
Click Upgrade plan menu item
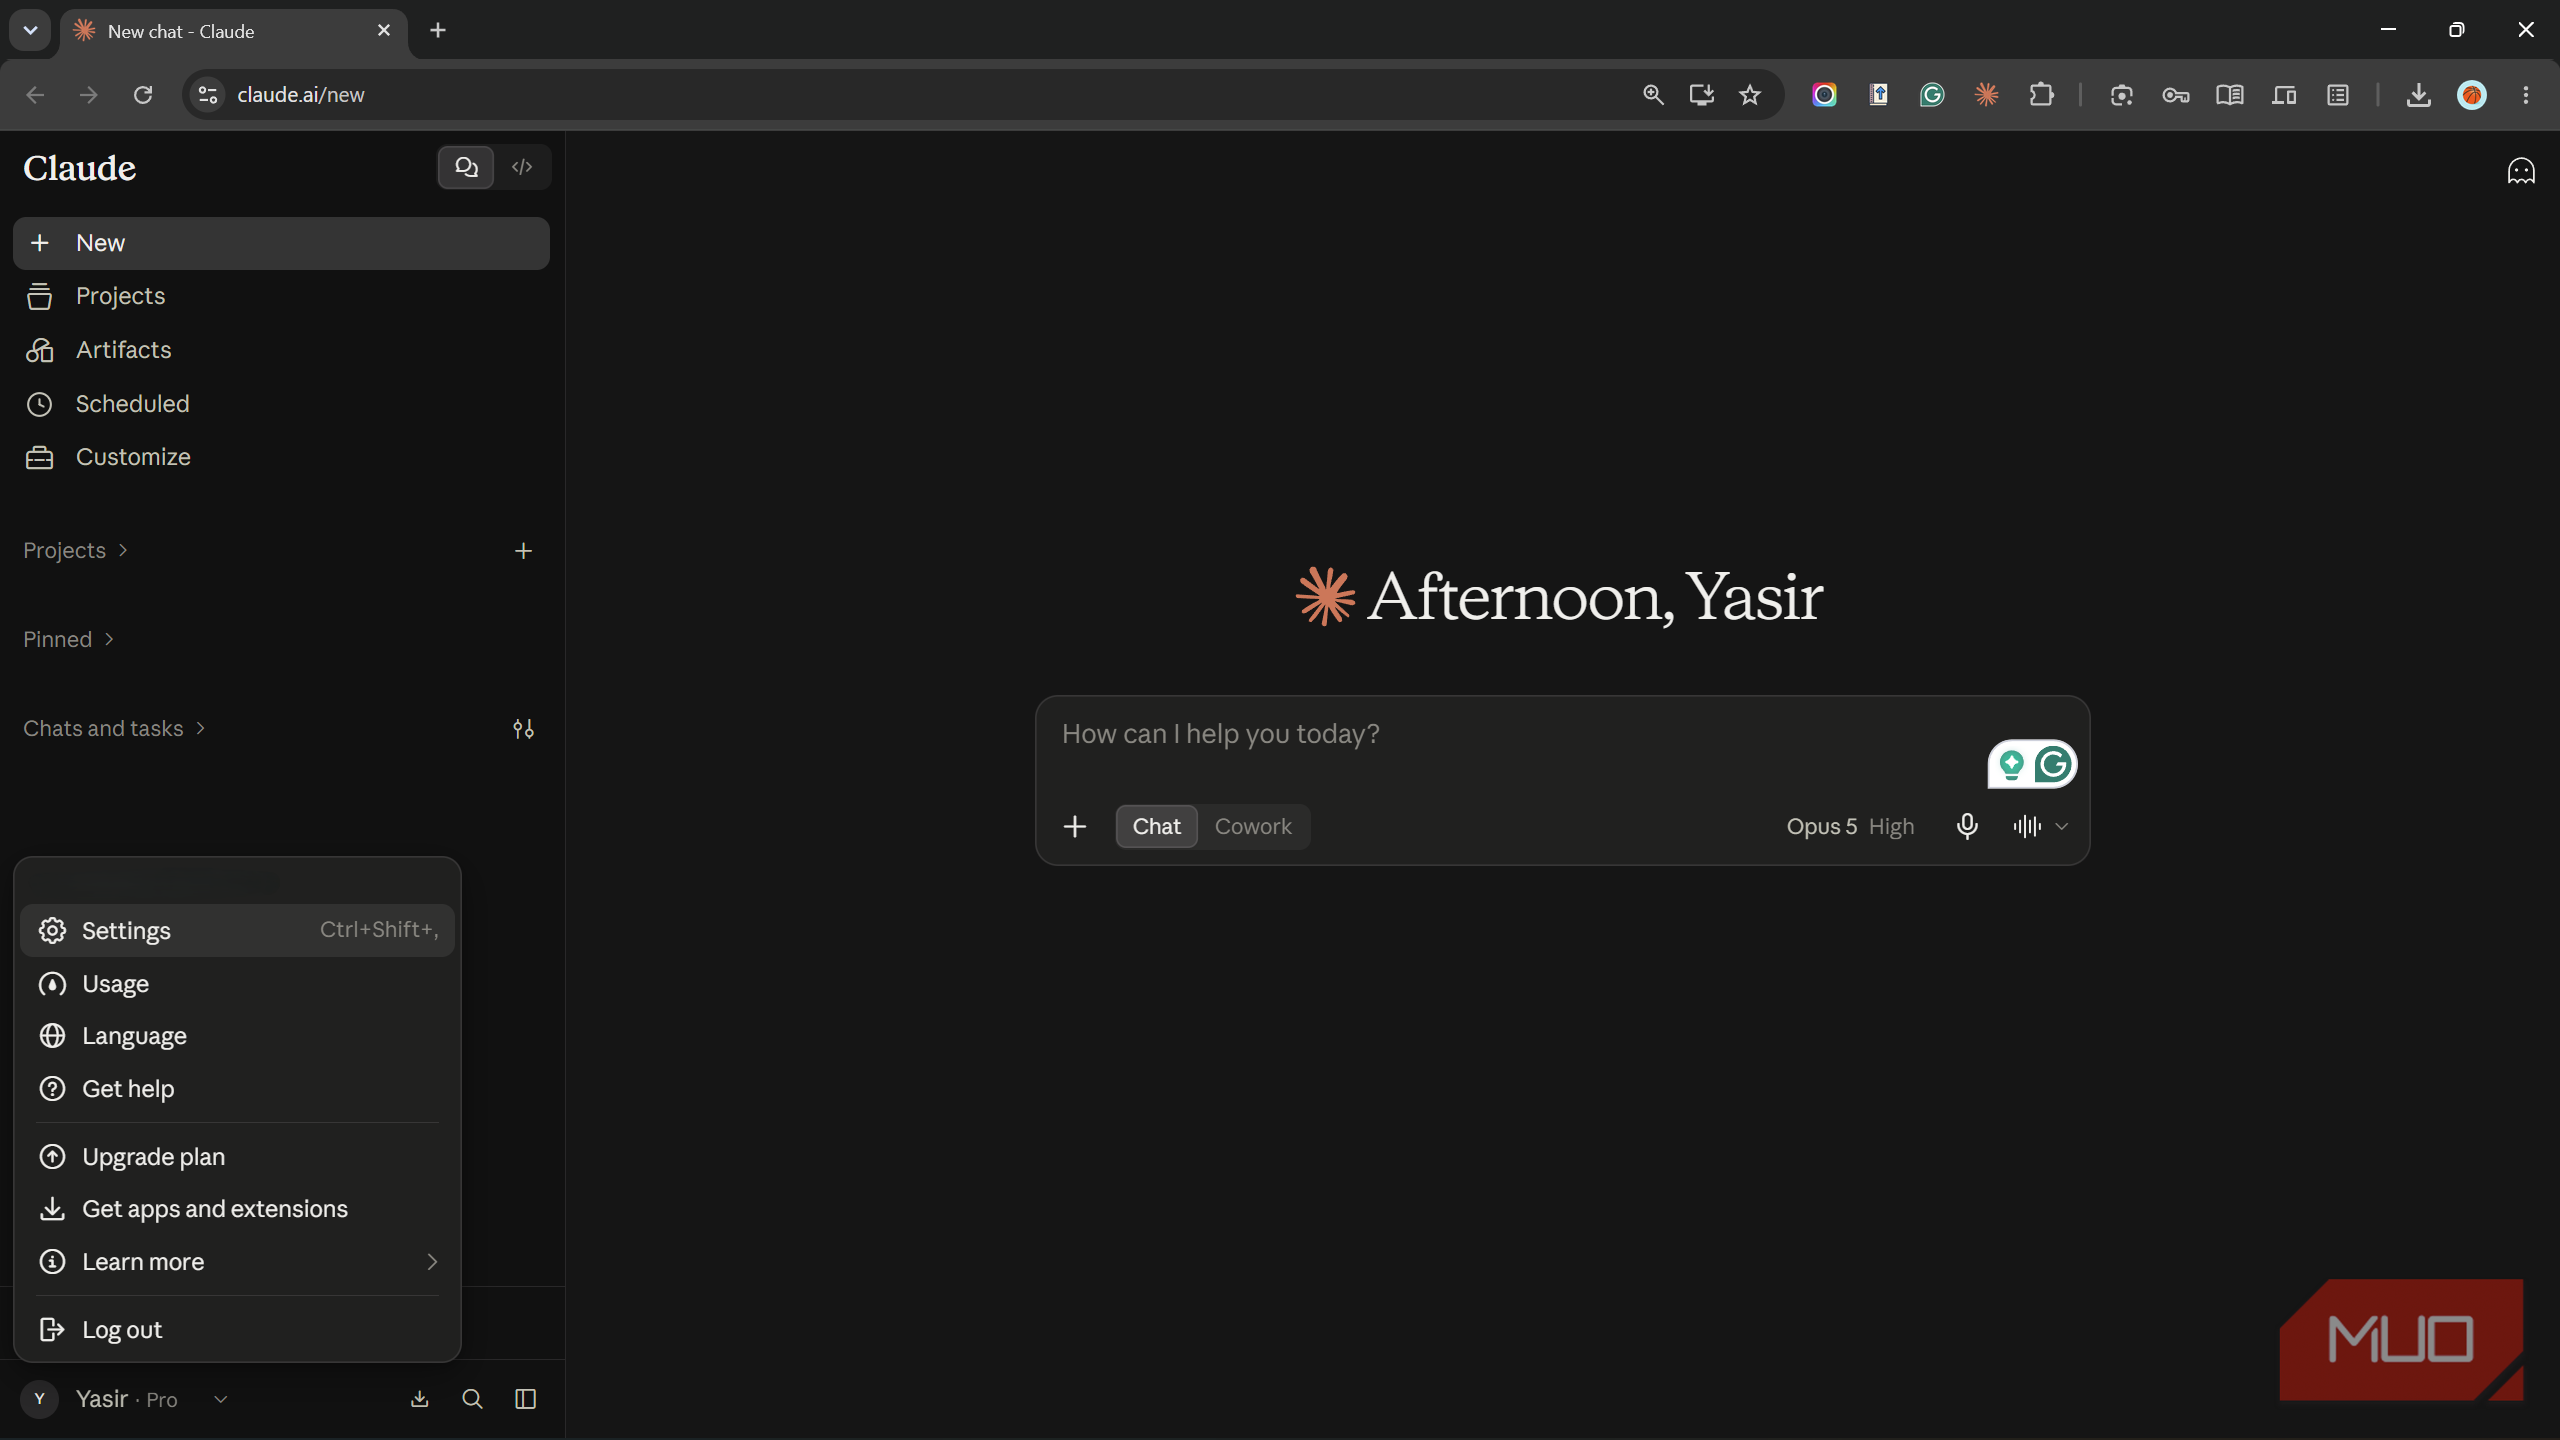pos(237,1157)
